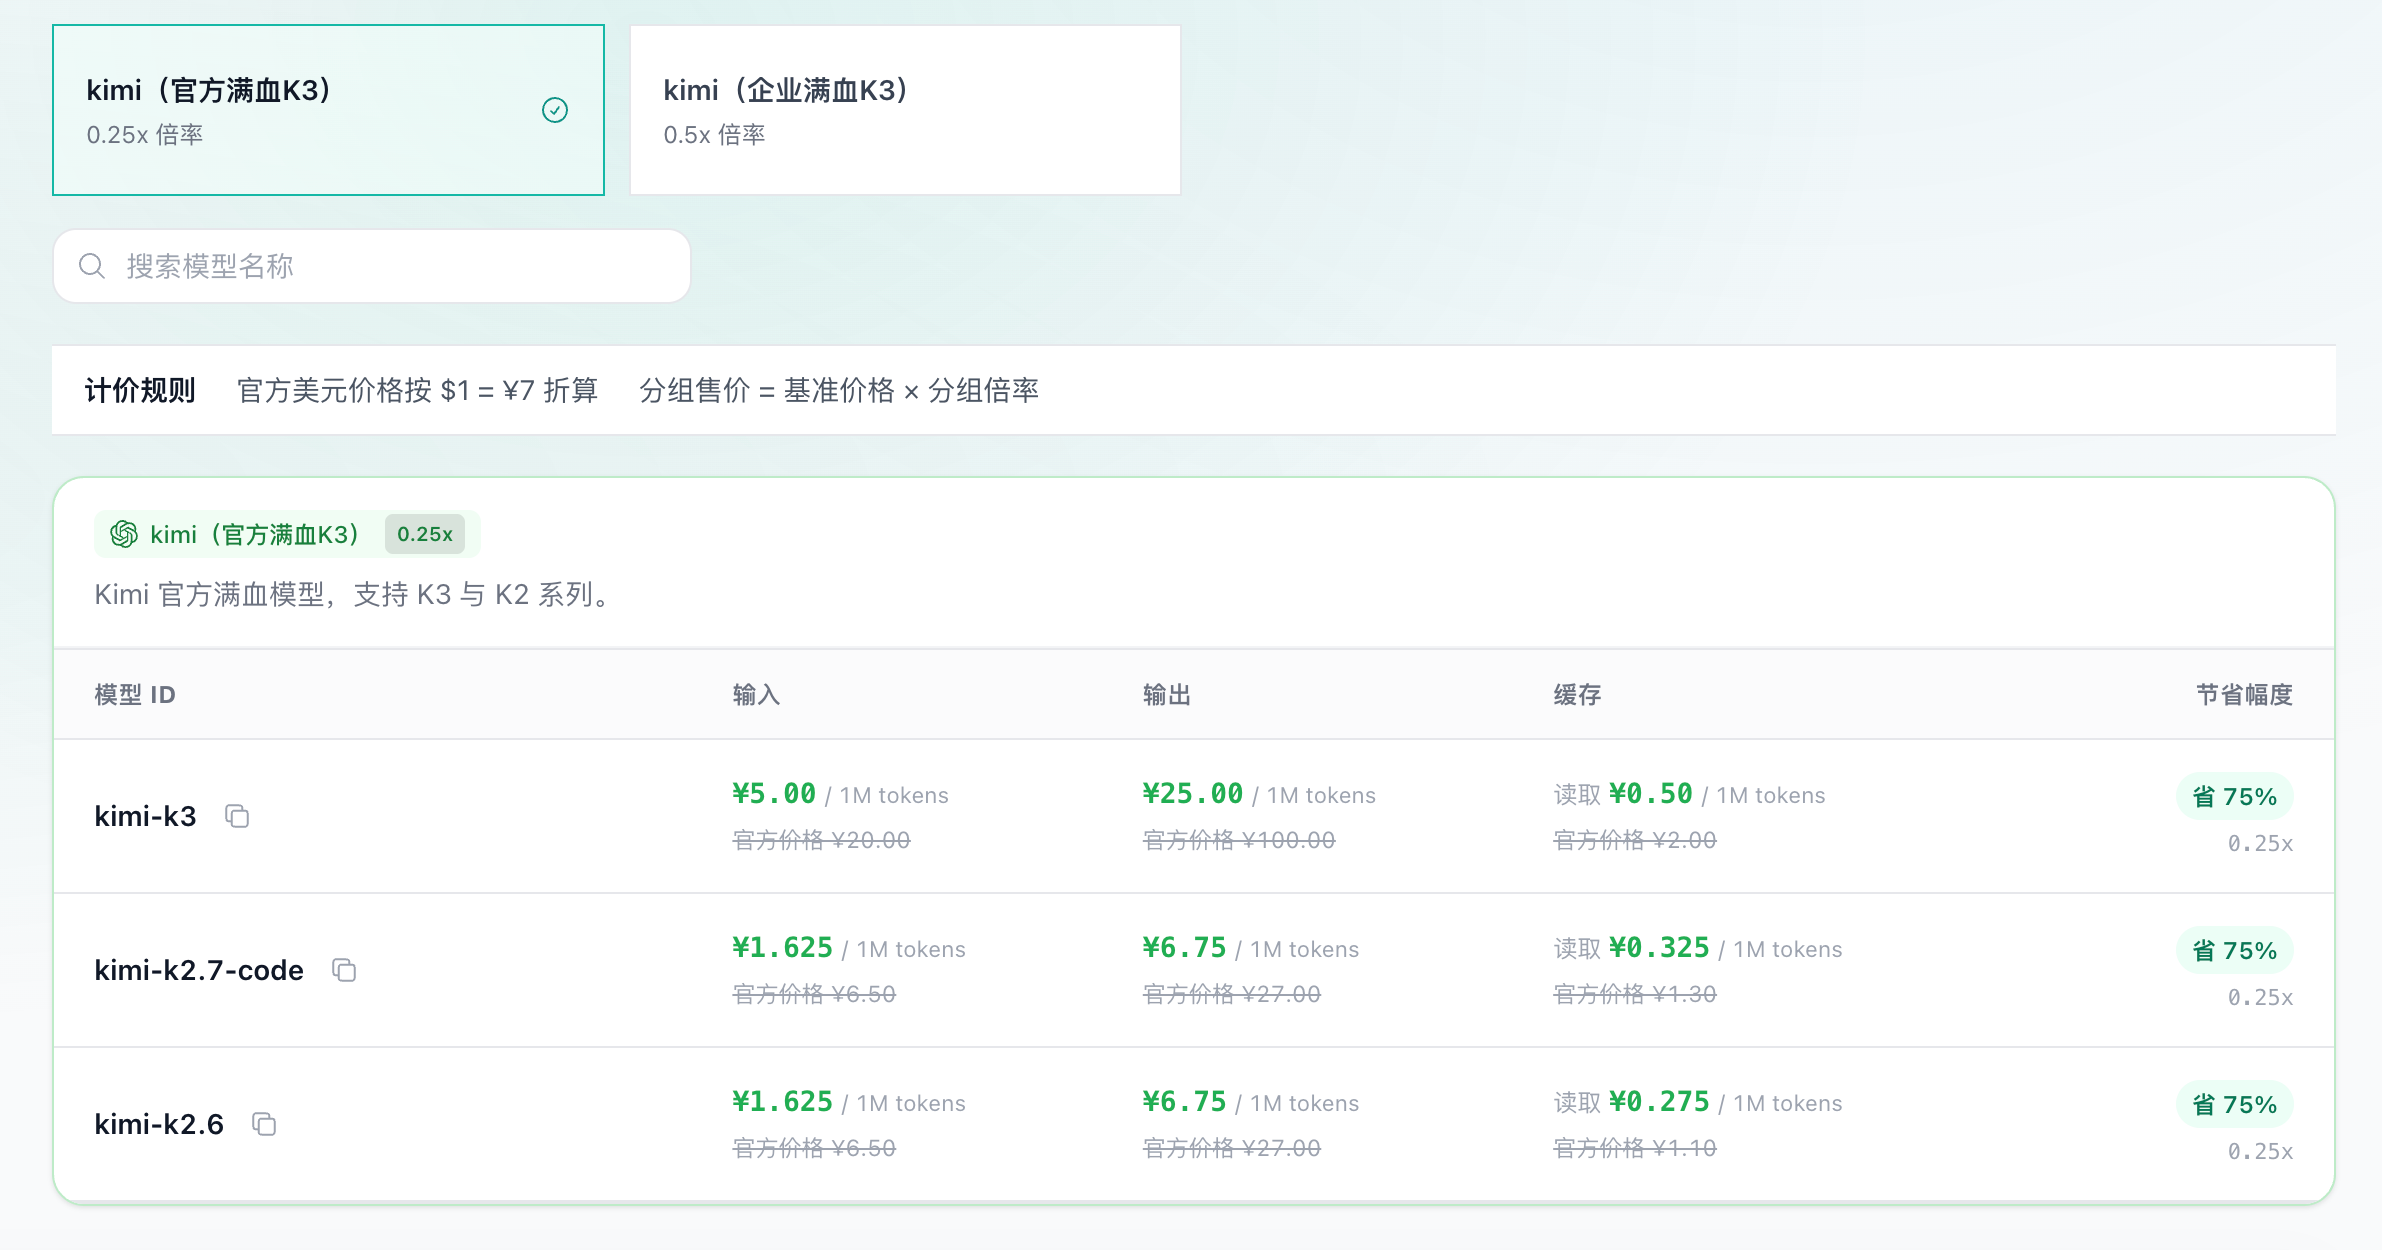Click the ¥5.00 input price for kimi-k3

[774, 794]
